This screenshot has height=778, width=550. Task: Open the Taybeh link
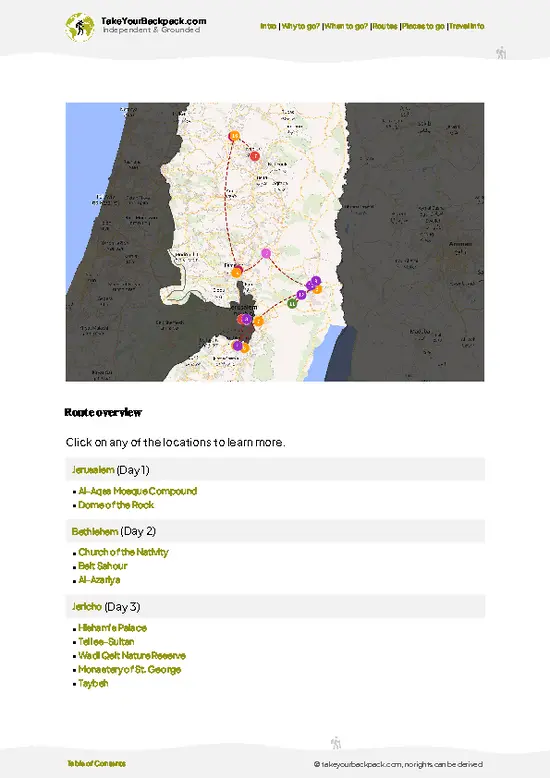93,683
